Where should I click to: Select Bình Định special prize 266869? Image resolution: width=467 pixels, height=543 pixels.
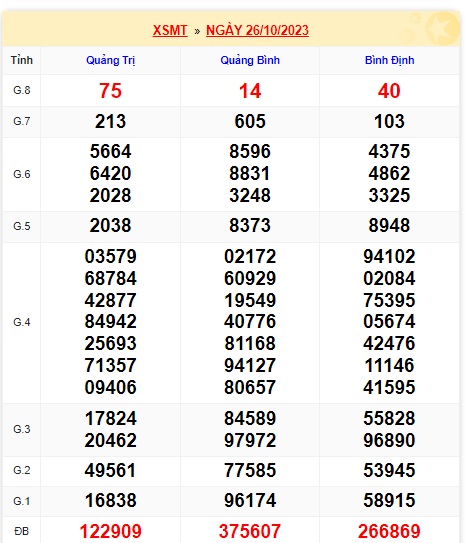pyautogui.click(x=389, y=531)
